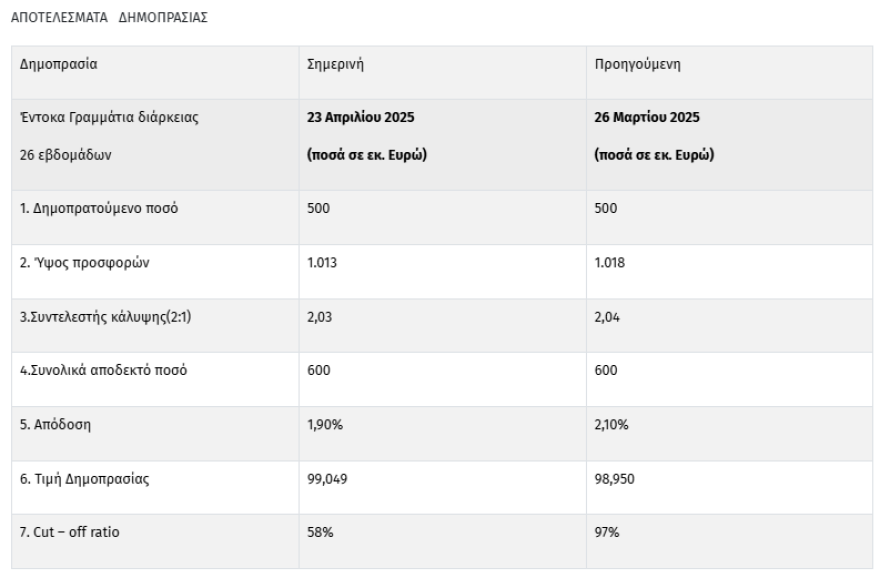880x578 pixels.
Task: Click coverage ratio value 2,03
Action: (x=318, y=317)
